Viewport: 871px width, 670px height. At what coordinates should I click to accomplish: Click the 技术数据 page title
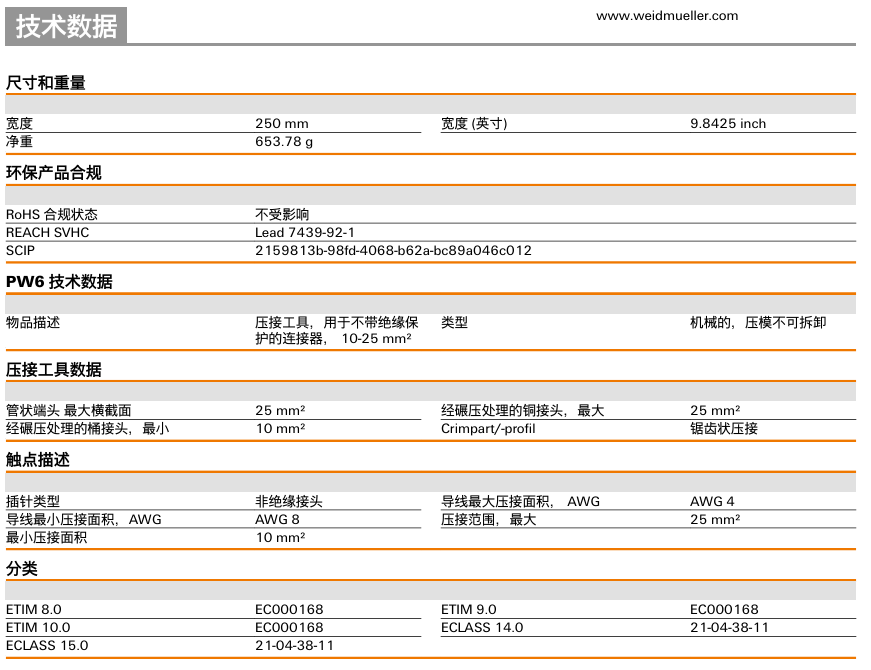(x=67, y=26)
